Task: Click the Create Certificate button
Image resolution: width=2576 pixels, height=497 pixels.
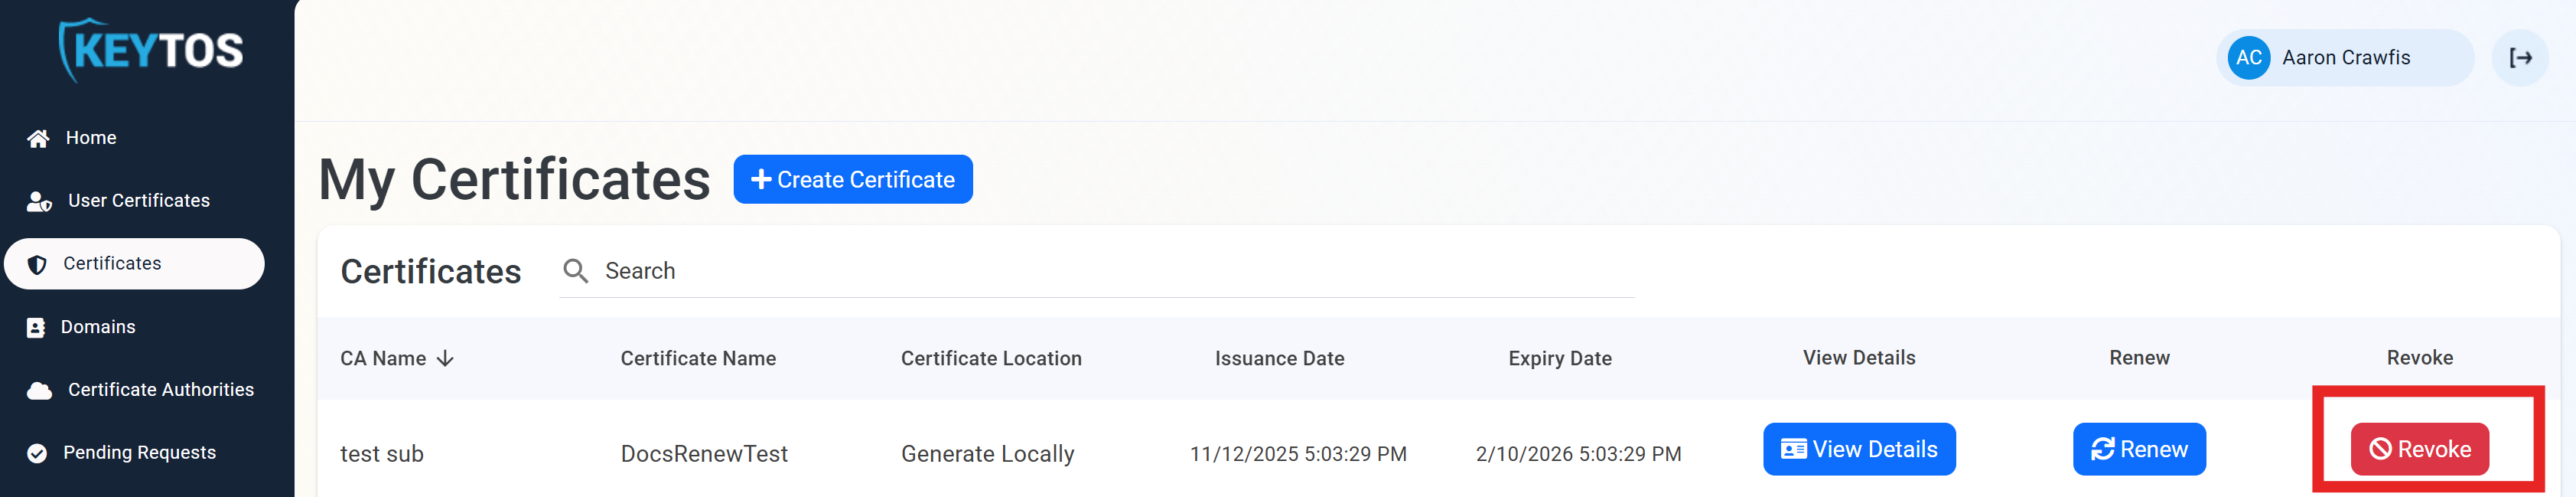Action: click(853, 179)
